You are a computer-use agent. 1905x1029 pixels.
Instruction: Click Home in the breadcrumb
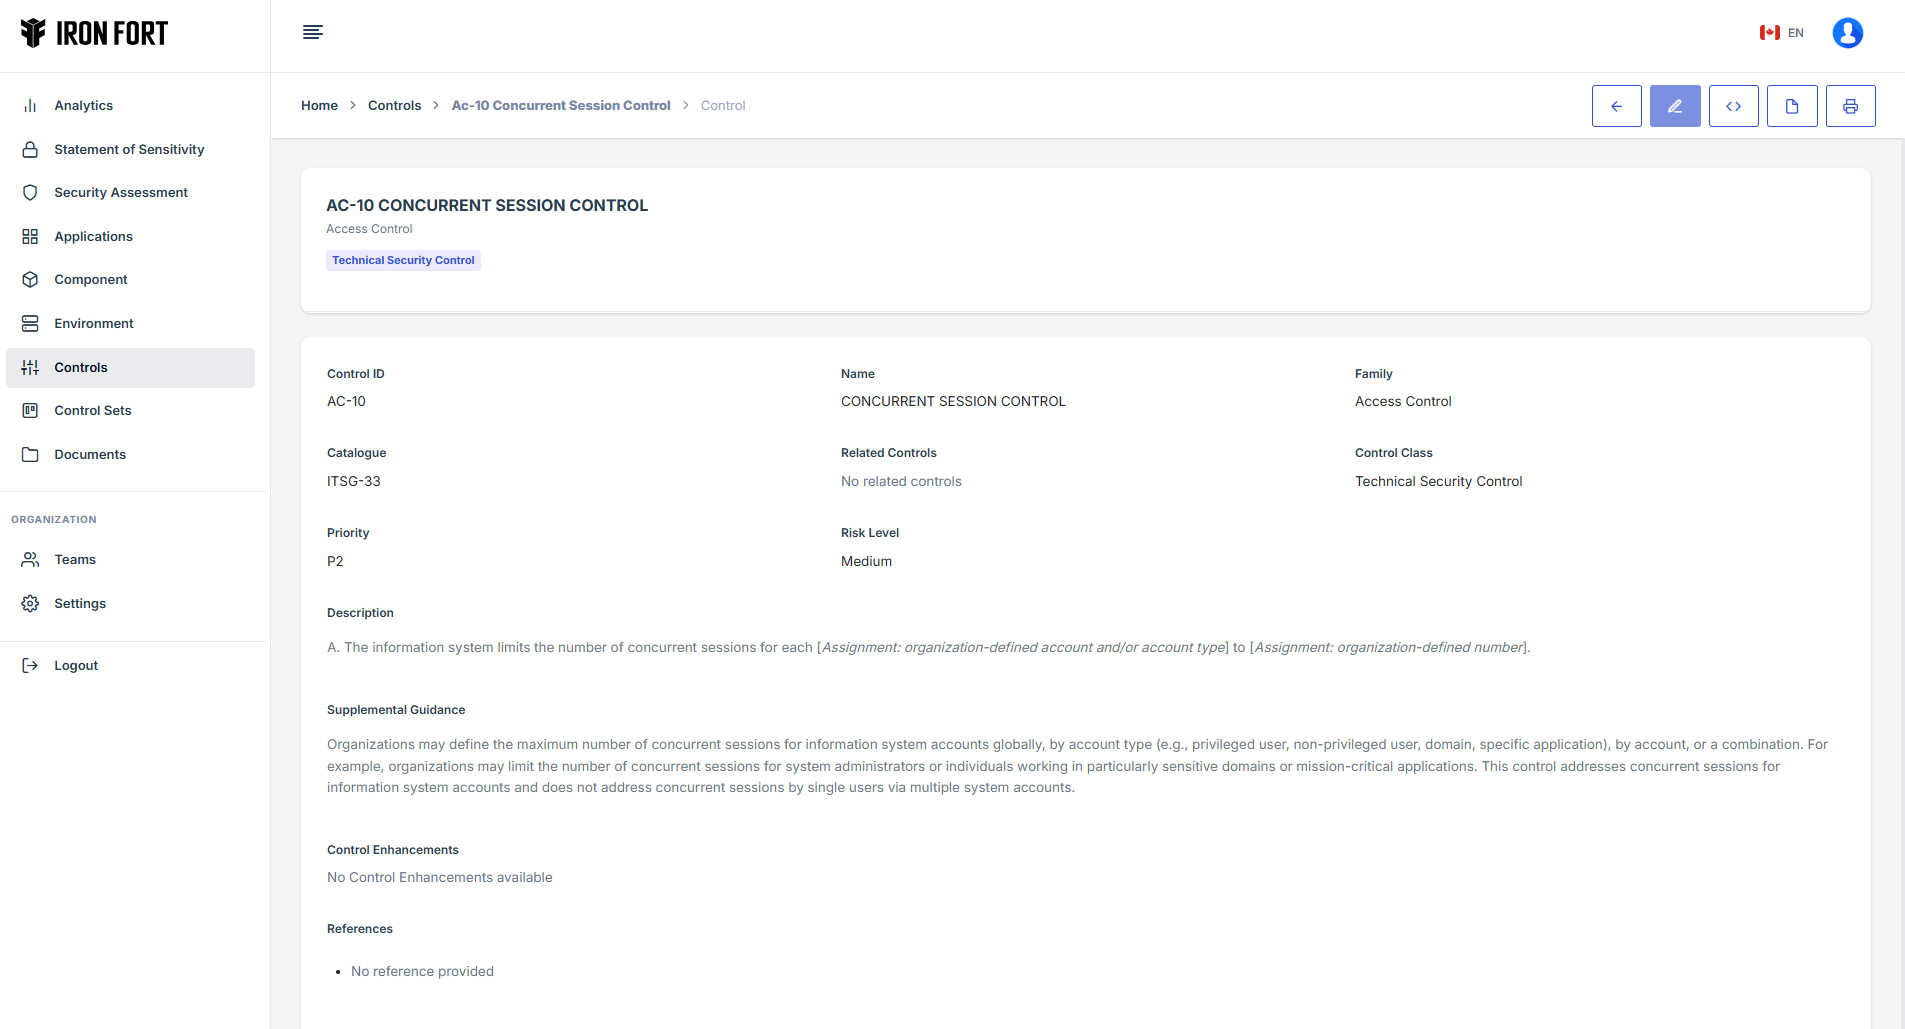click(319, 106)
